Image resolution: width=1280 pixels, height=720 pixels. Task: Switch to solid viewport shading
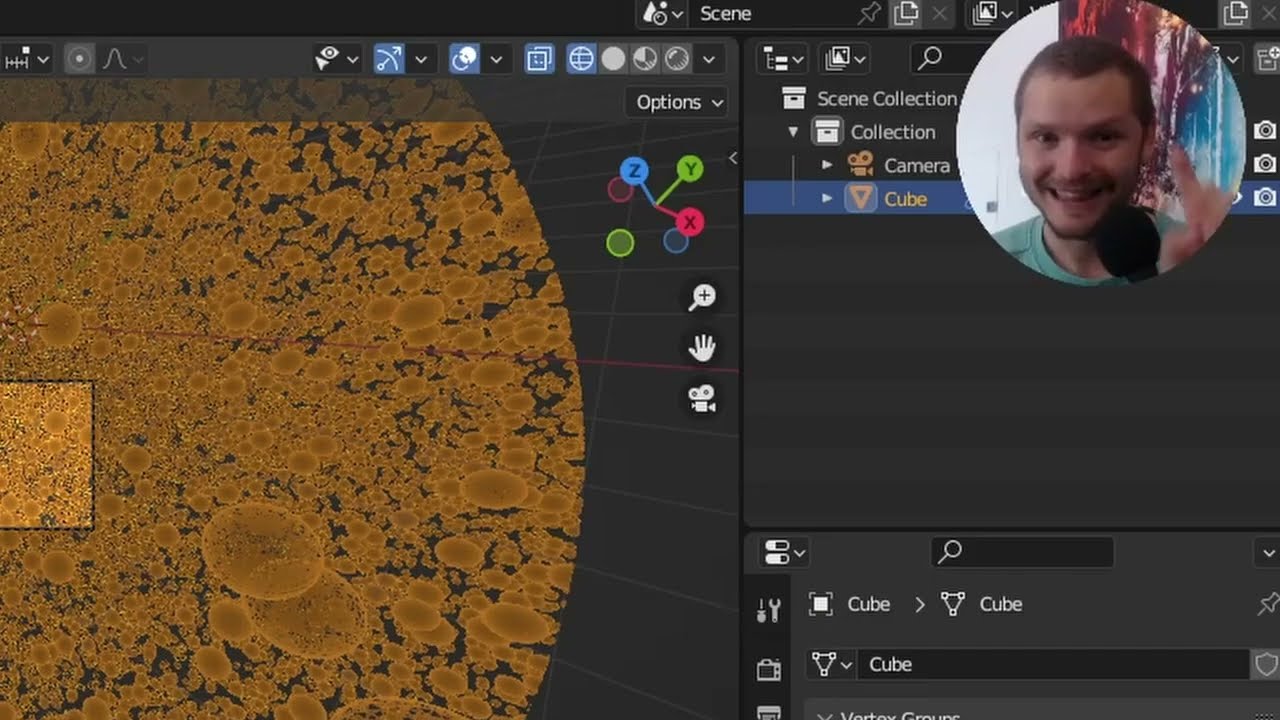click(613, 60)
